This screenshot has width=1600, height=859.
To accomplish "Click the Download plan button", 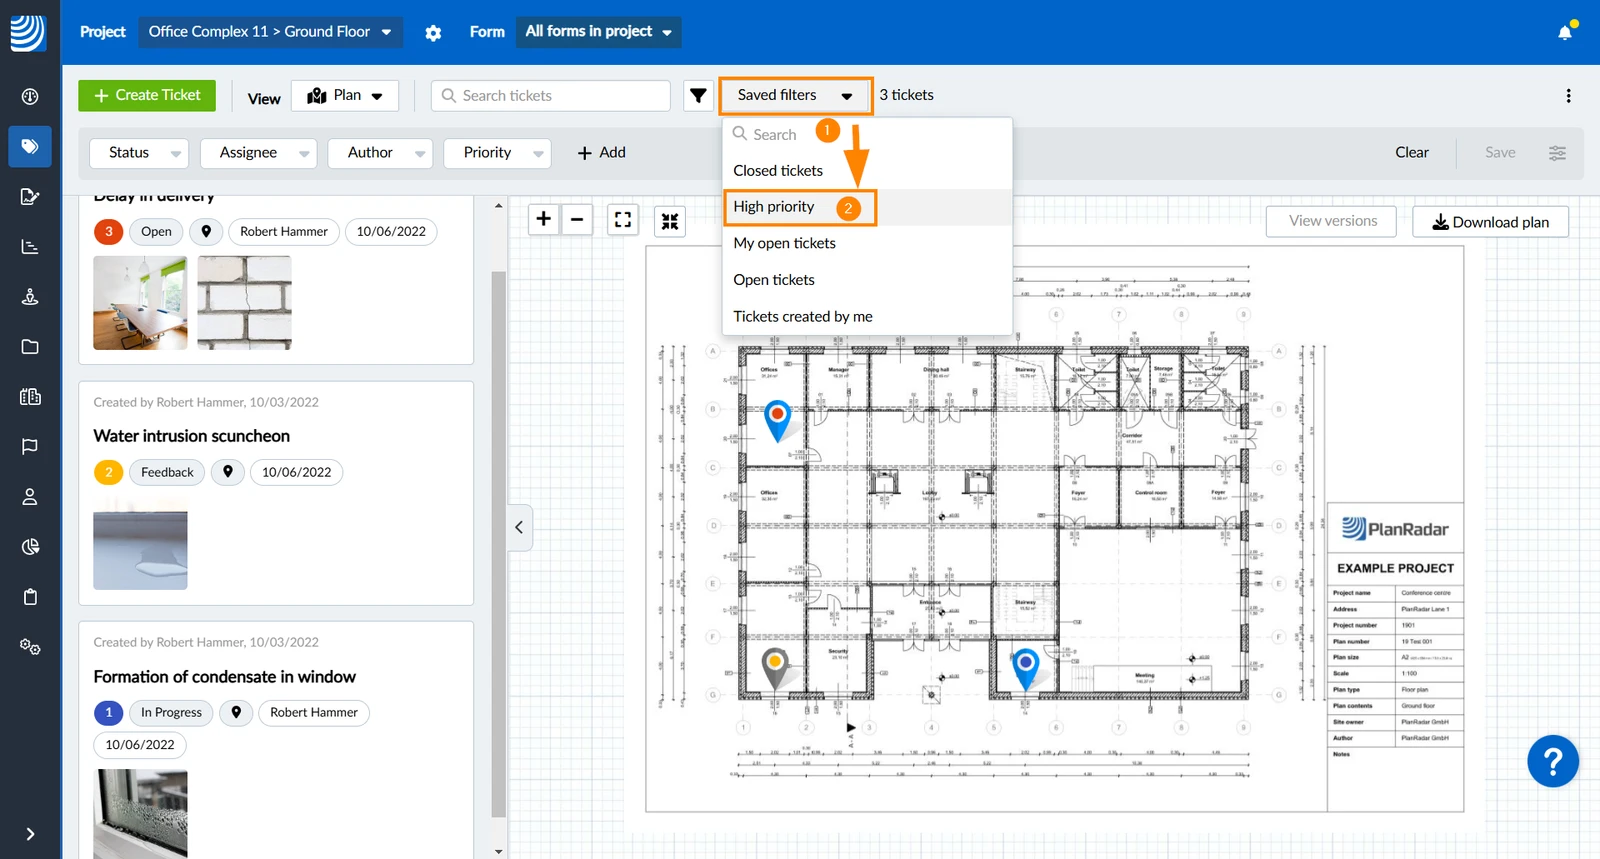I will pyautogui.click(x=1490, y=222).
